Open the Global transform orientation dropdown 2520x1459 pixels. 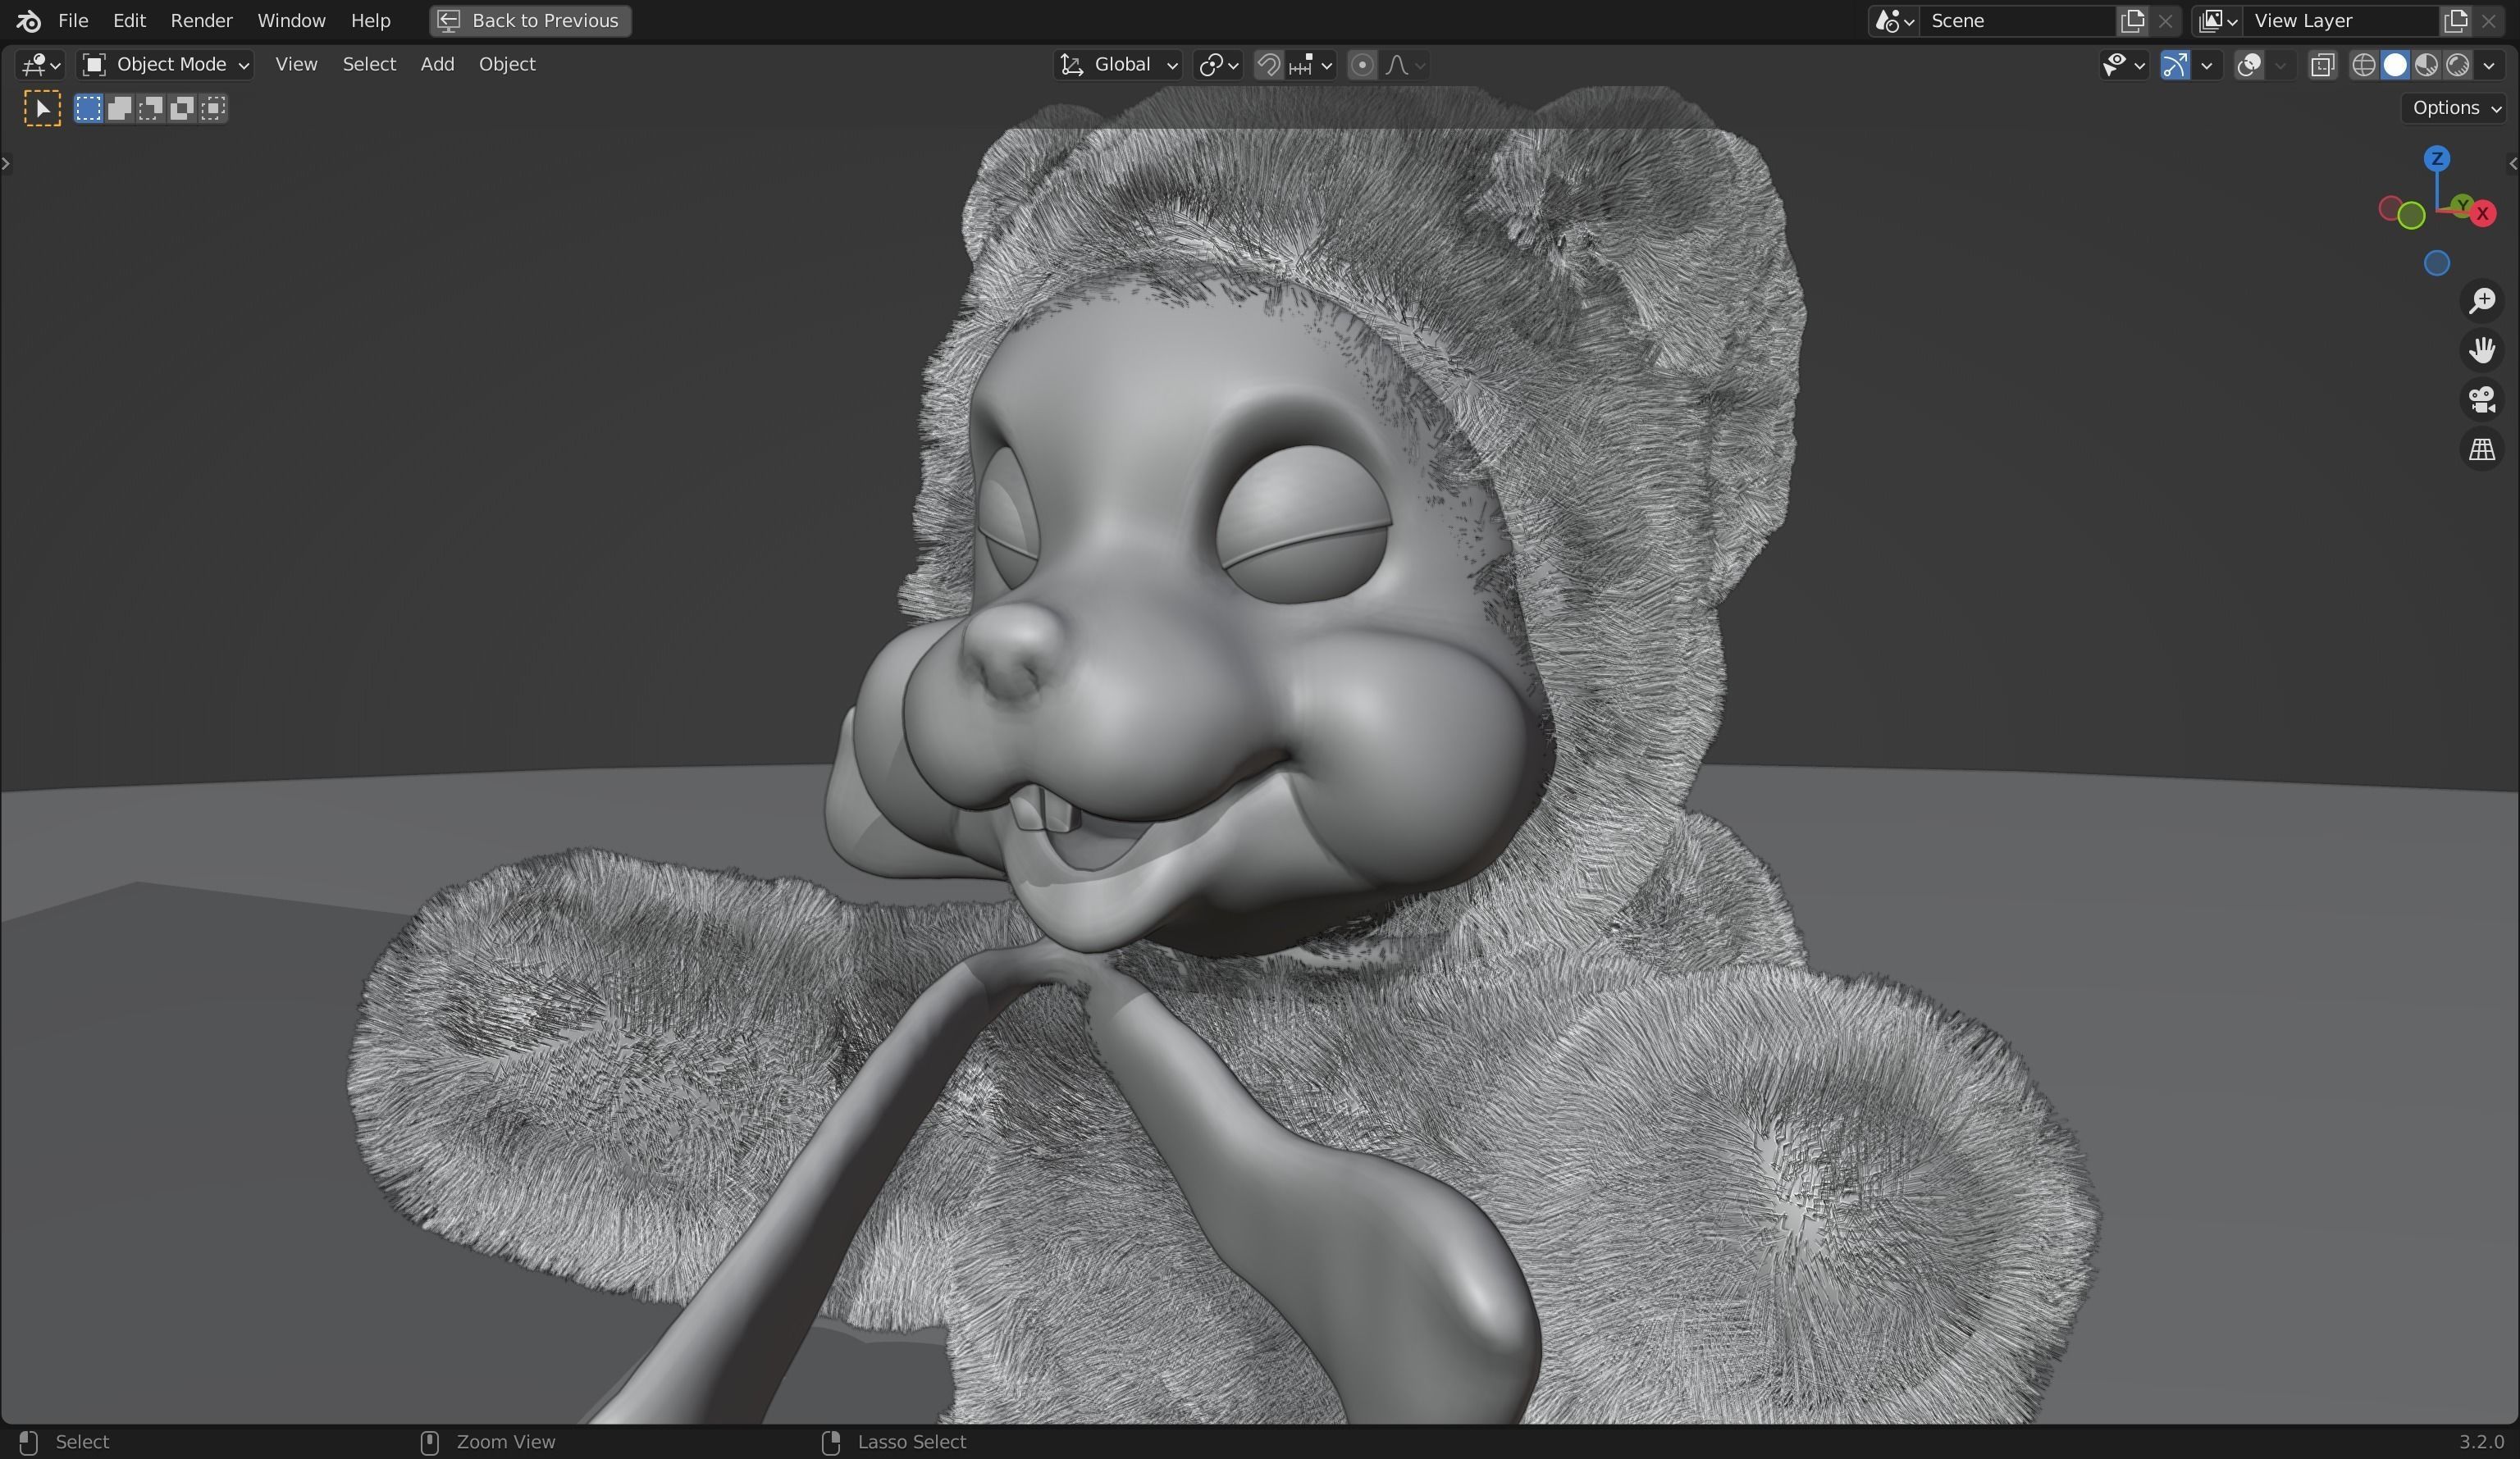[1117, 64]
